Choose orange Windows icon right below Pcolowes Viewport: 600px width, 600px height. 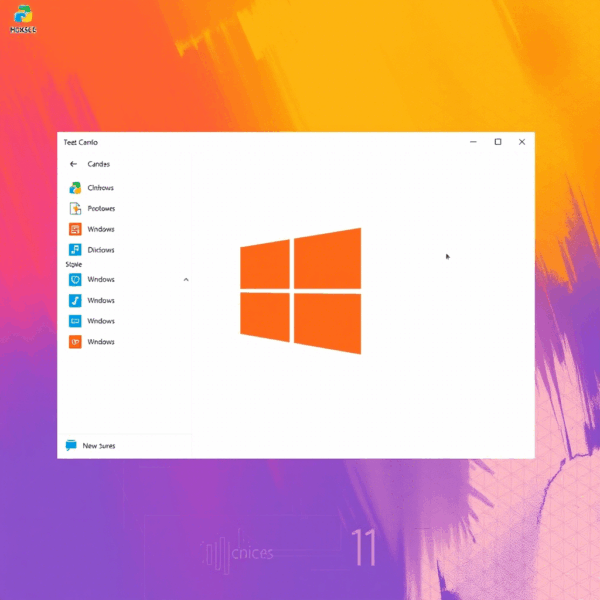pyautogui.click(x=75, y=229)
